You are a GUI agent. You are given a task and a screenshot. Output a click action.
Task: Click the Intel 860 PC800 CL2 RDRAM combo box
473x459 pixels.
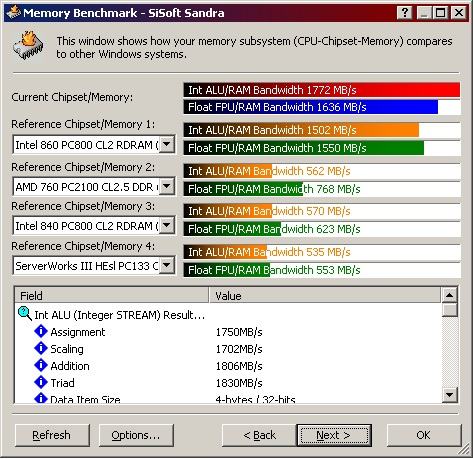[x=94, y=145]
